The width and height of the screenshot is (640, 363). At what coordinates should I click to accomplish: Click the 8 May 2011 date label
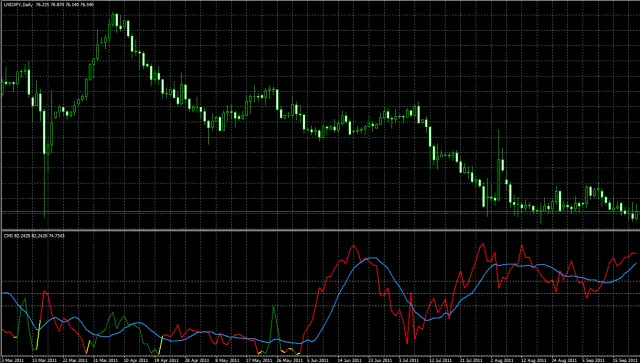click(x=227, y=360)
